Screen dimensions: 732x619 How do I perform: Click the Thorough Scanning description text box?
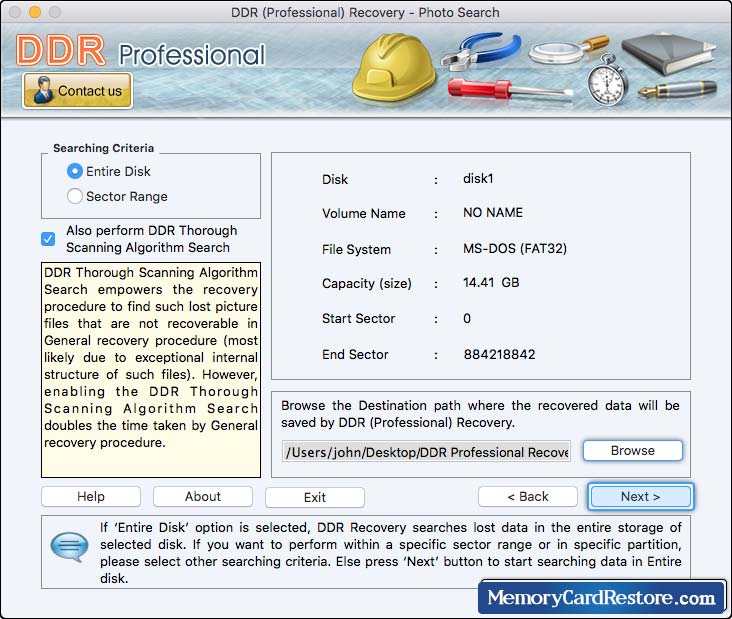151,370
